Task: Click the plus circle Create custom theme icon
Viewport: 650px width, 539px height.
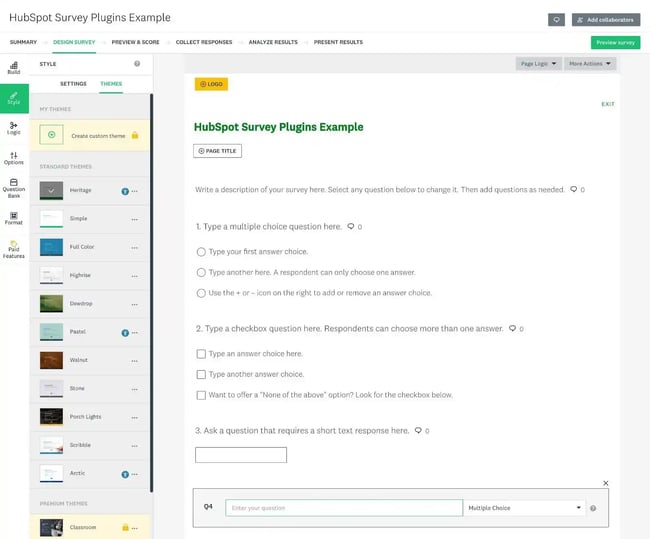Action: click(x=51, y=134)
